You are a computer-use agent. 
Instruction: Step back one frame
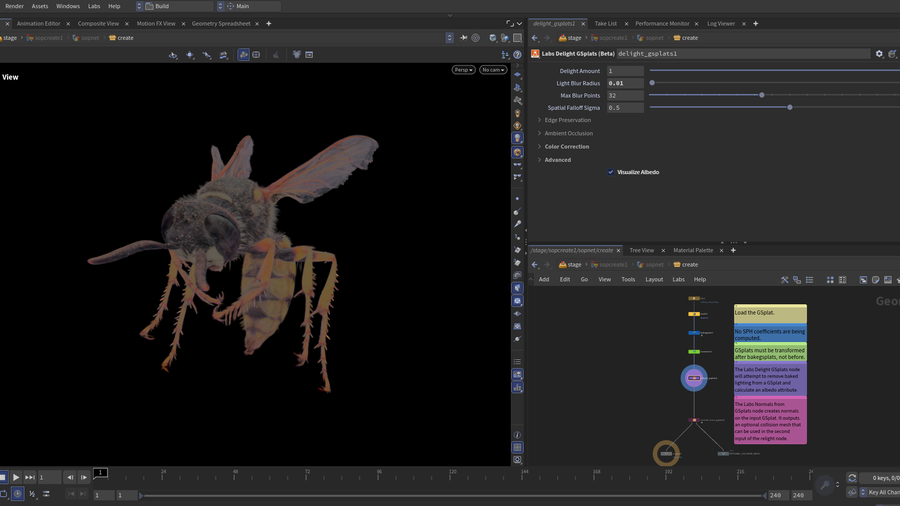tap(70, 477)
